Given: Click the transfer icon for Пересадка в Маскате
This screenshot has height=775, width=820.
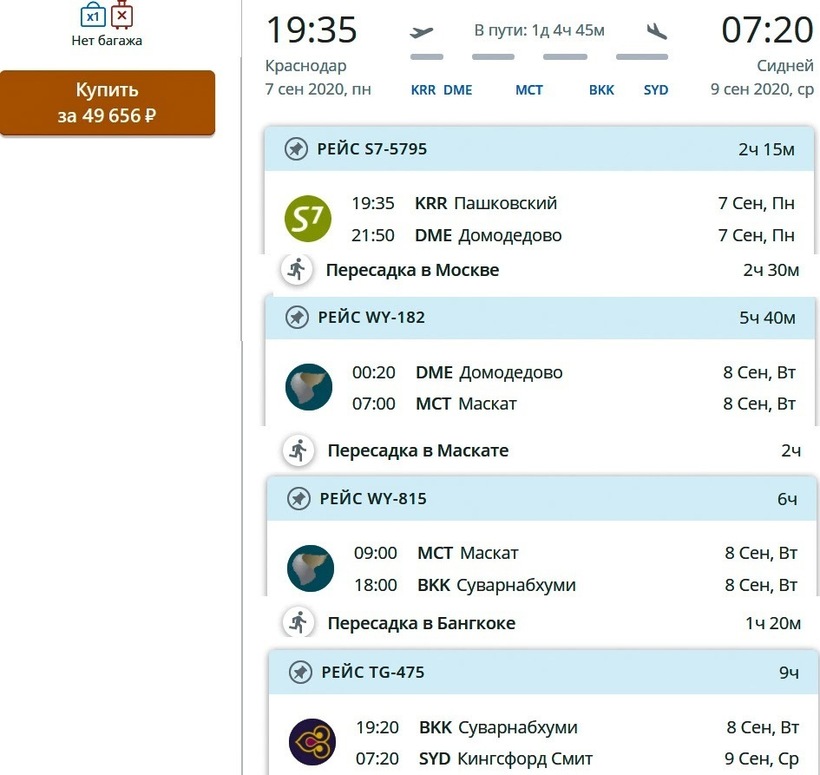Looking at the screenshot, I should tap(298, 450).
